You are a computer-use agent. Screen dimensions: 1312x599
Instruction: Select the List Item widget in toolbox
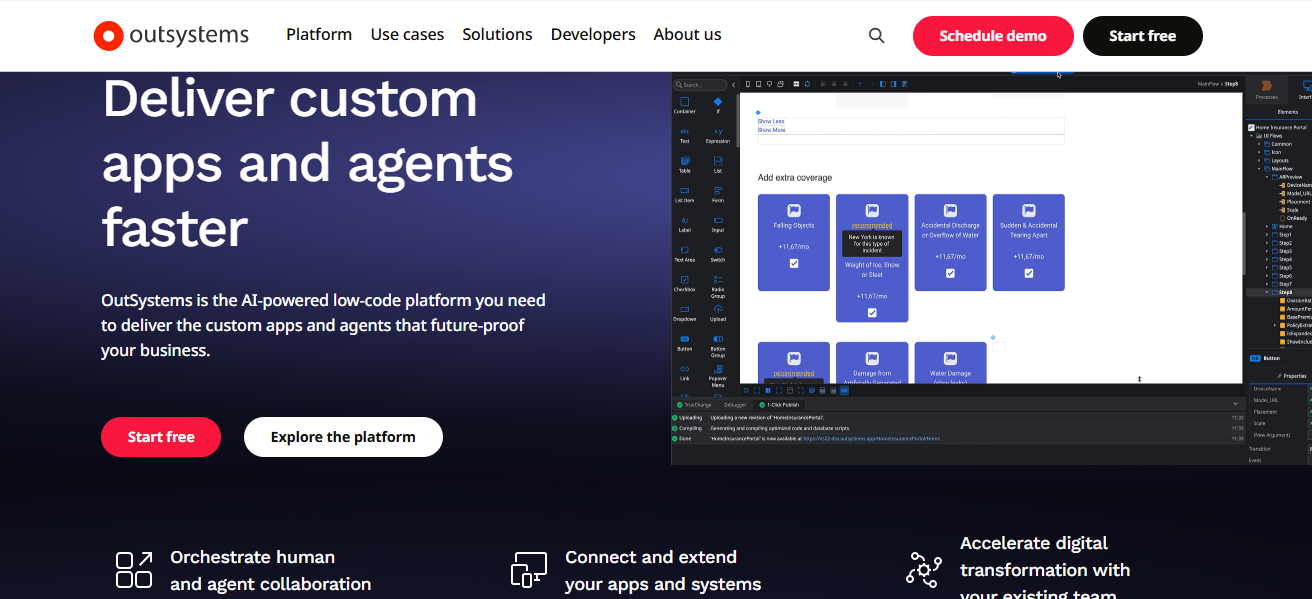(685, 194)
